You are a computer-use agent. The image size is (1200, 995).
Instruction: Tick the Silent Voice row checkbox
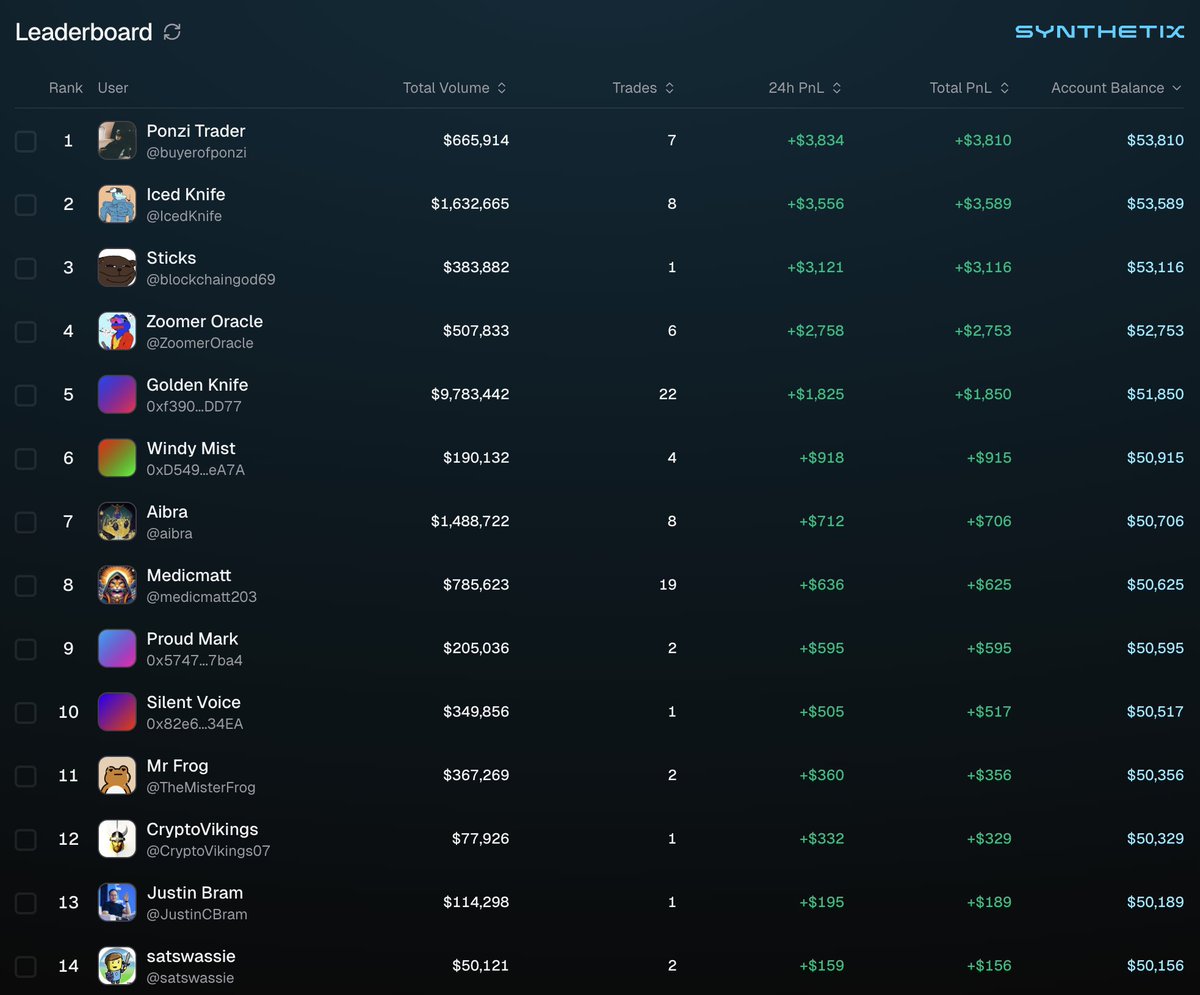[x=26, y=712]
